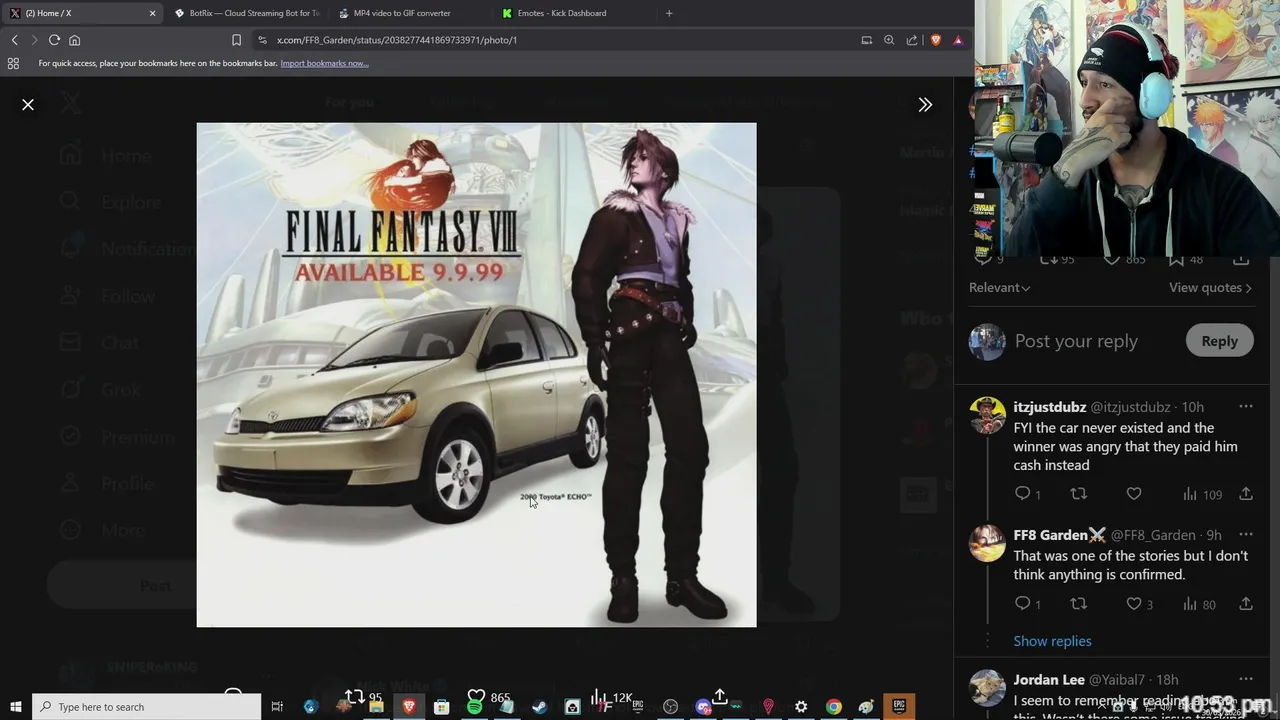This screenshot has height=720, width=1280.
Task: Close the enlarged photo viewer
Action: coord(28,104)
